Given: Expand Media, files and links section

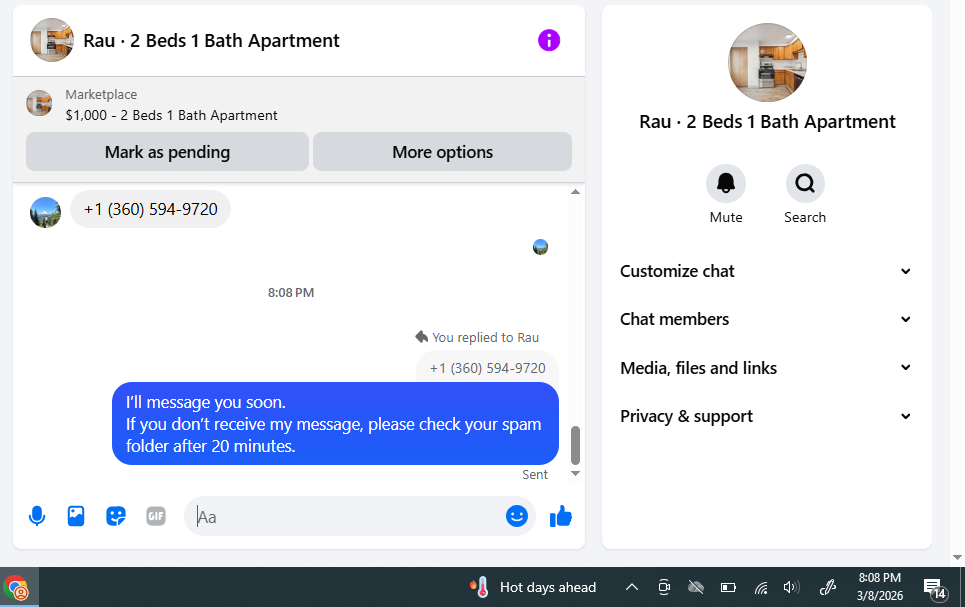Looking at the screenshot, I should pos(766,368).
